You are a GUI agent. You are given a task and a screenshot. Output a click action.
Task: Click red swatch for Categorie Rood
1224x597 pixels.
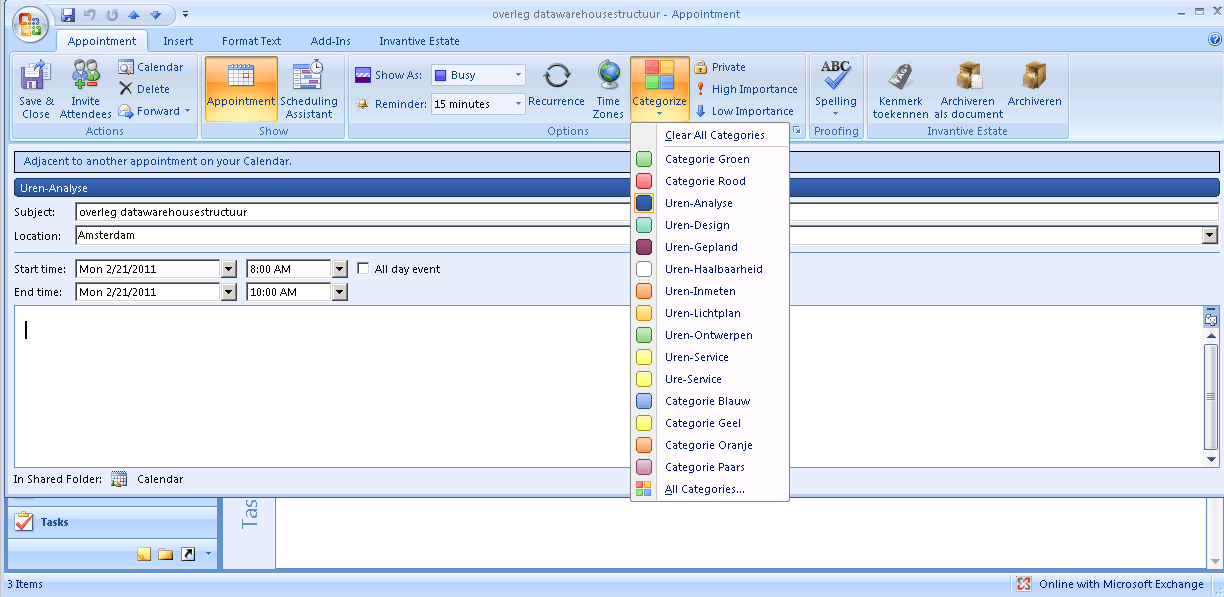coord(644,181)
